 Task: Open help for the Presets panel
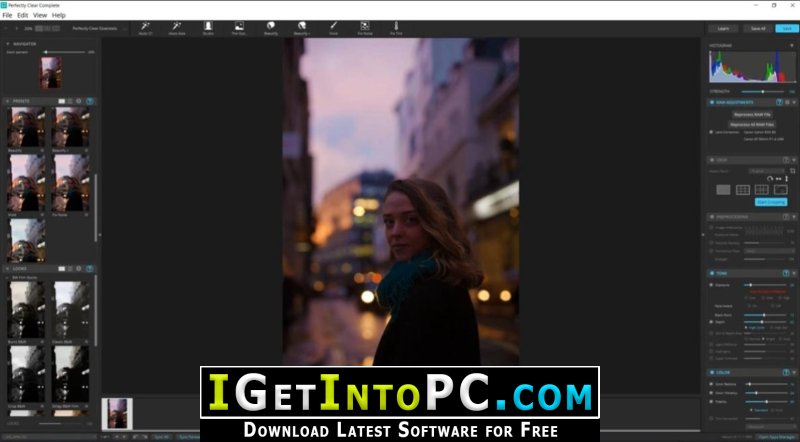[90, 101]
